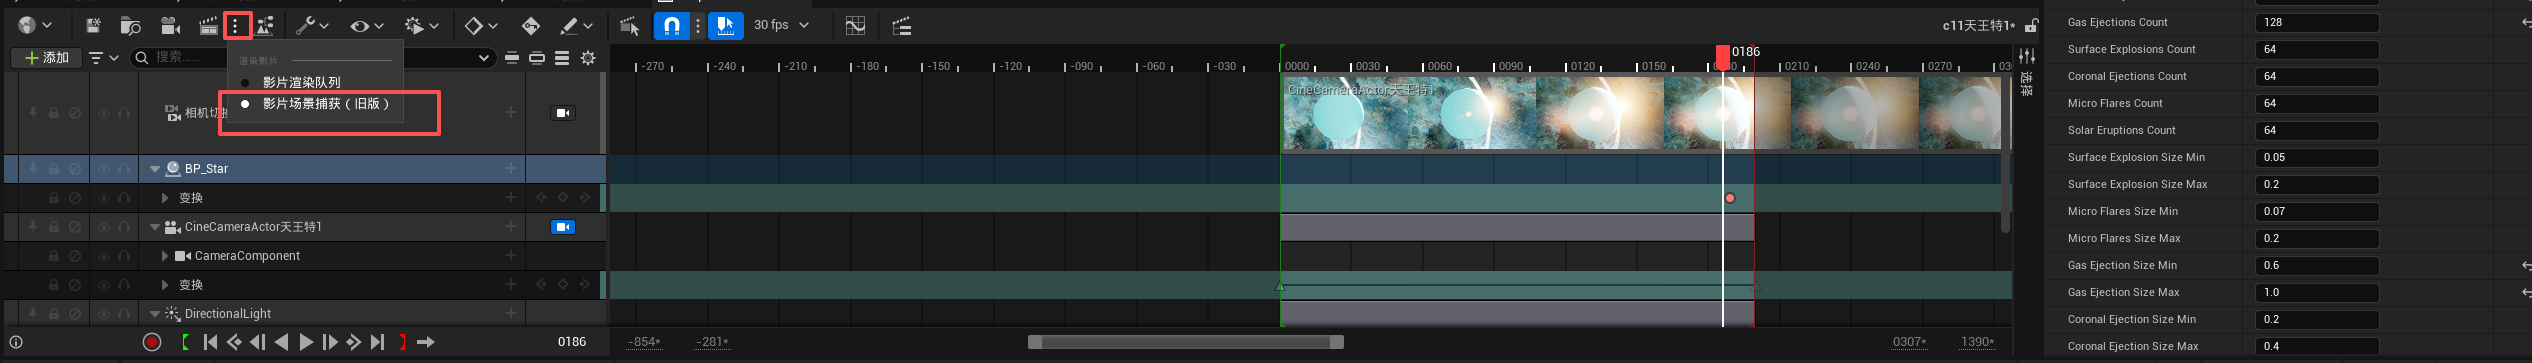Image resolution: width=2532 pixels, height=363 pixels.
Task: Open the wrench actions dropdown
Action: [x=312, y=25]
